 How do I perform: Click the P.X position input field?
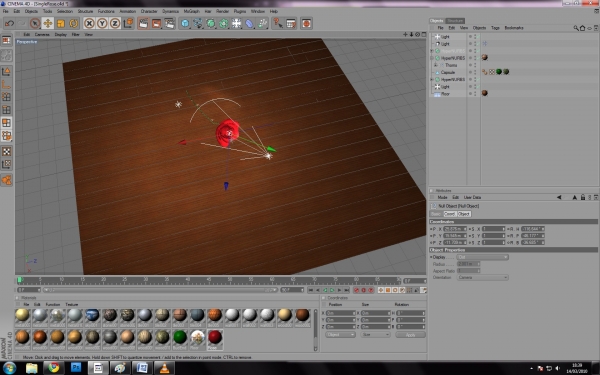point(455,229)
